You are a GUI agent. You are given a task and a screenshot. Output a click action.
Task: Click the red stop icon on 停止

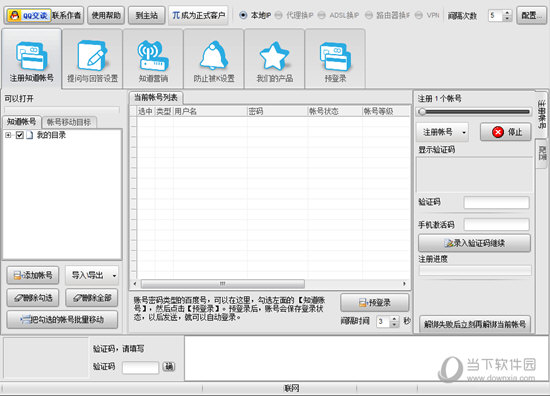tap(498, 132)
